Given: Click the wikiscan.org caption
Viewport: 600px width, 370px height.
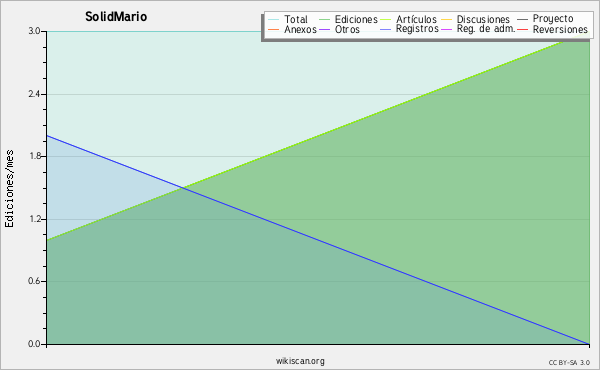Looking at the screenshot, I should click(x=300, y=361).
